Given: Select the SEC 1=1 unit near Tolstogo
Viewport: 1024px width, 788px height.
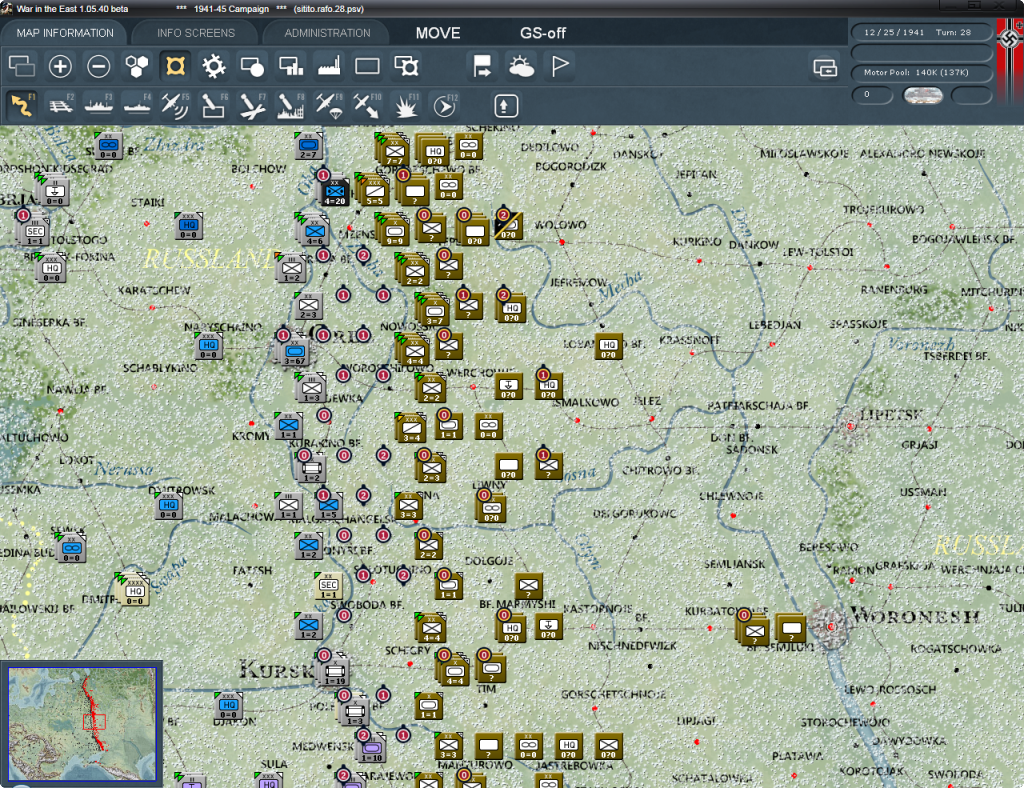Looking at the screenshot, I should (35, 232).
